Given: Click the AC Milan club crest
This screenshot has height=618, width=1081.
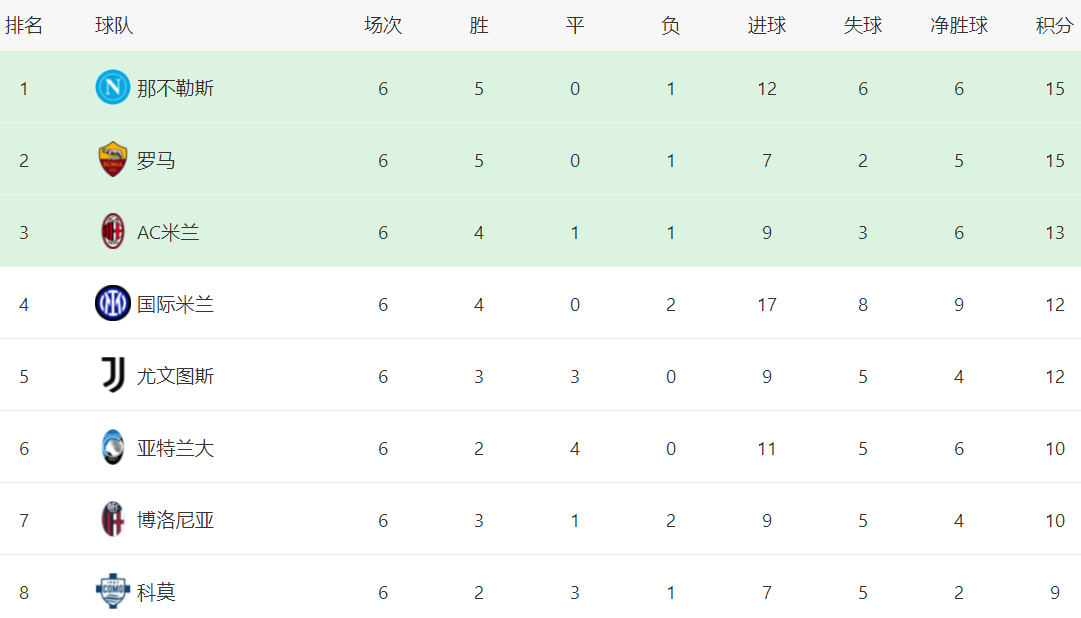Looking at the screenshot, I should point(112,232).
